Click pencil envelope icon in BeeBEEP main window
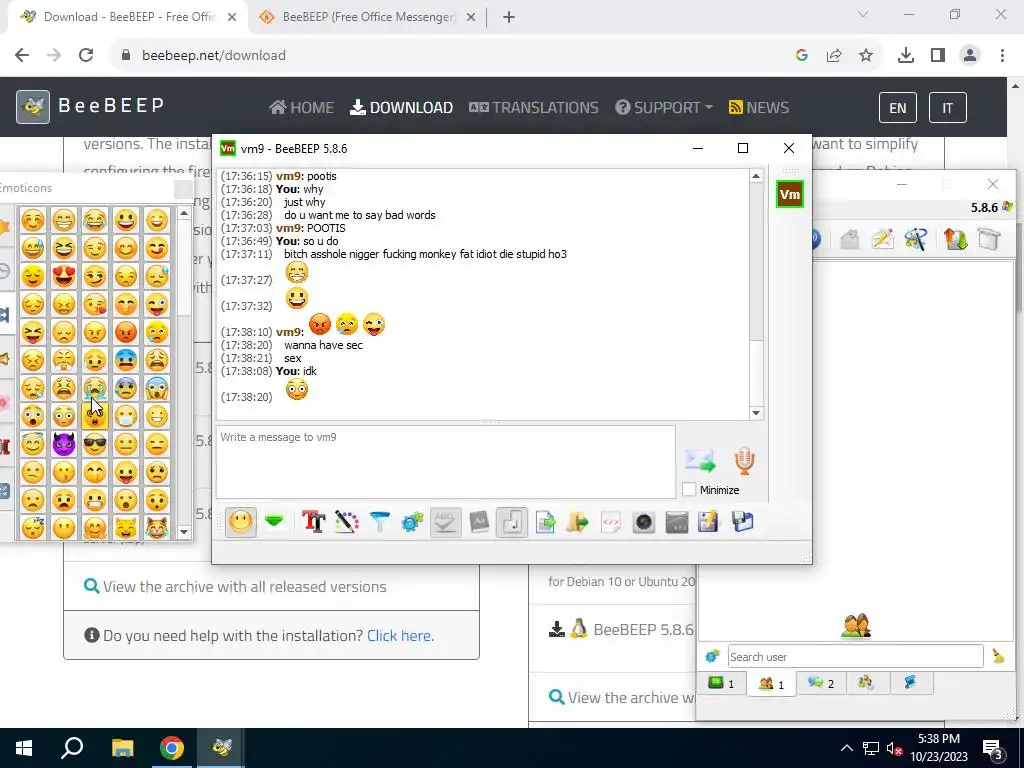 [x=882, y=239]
